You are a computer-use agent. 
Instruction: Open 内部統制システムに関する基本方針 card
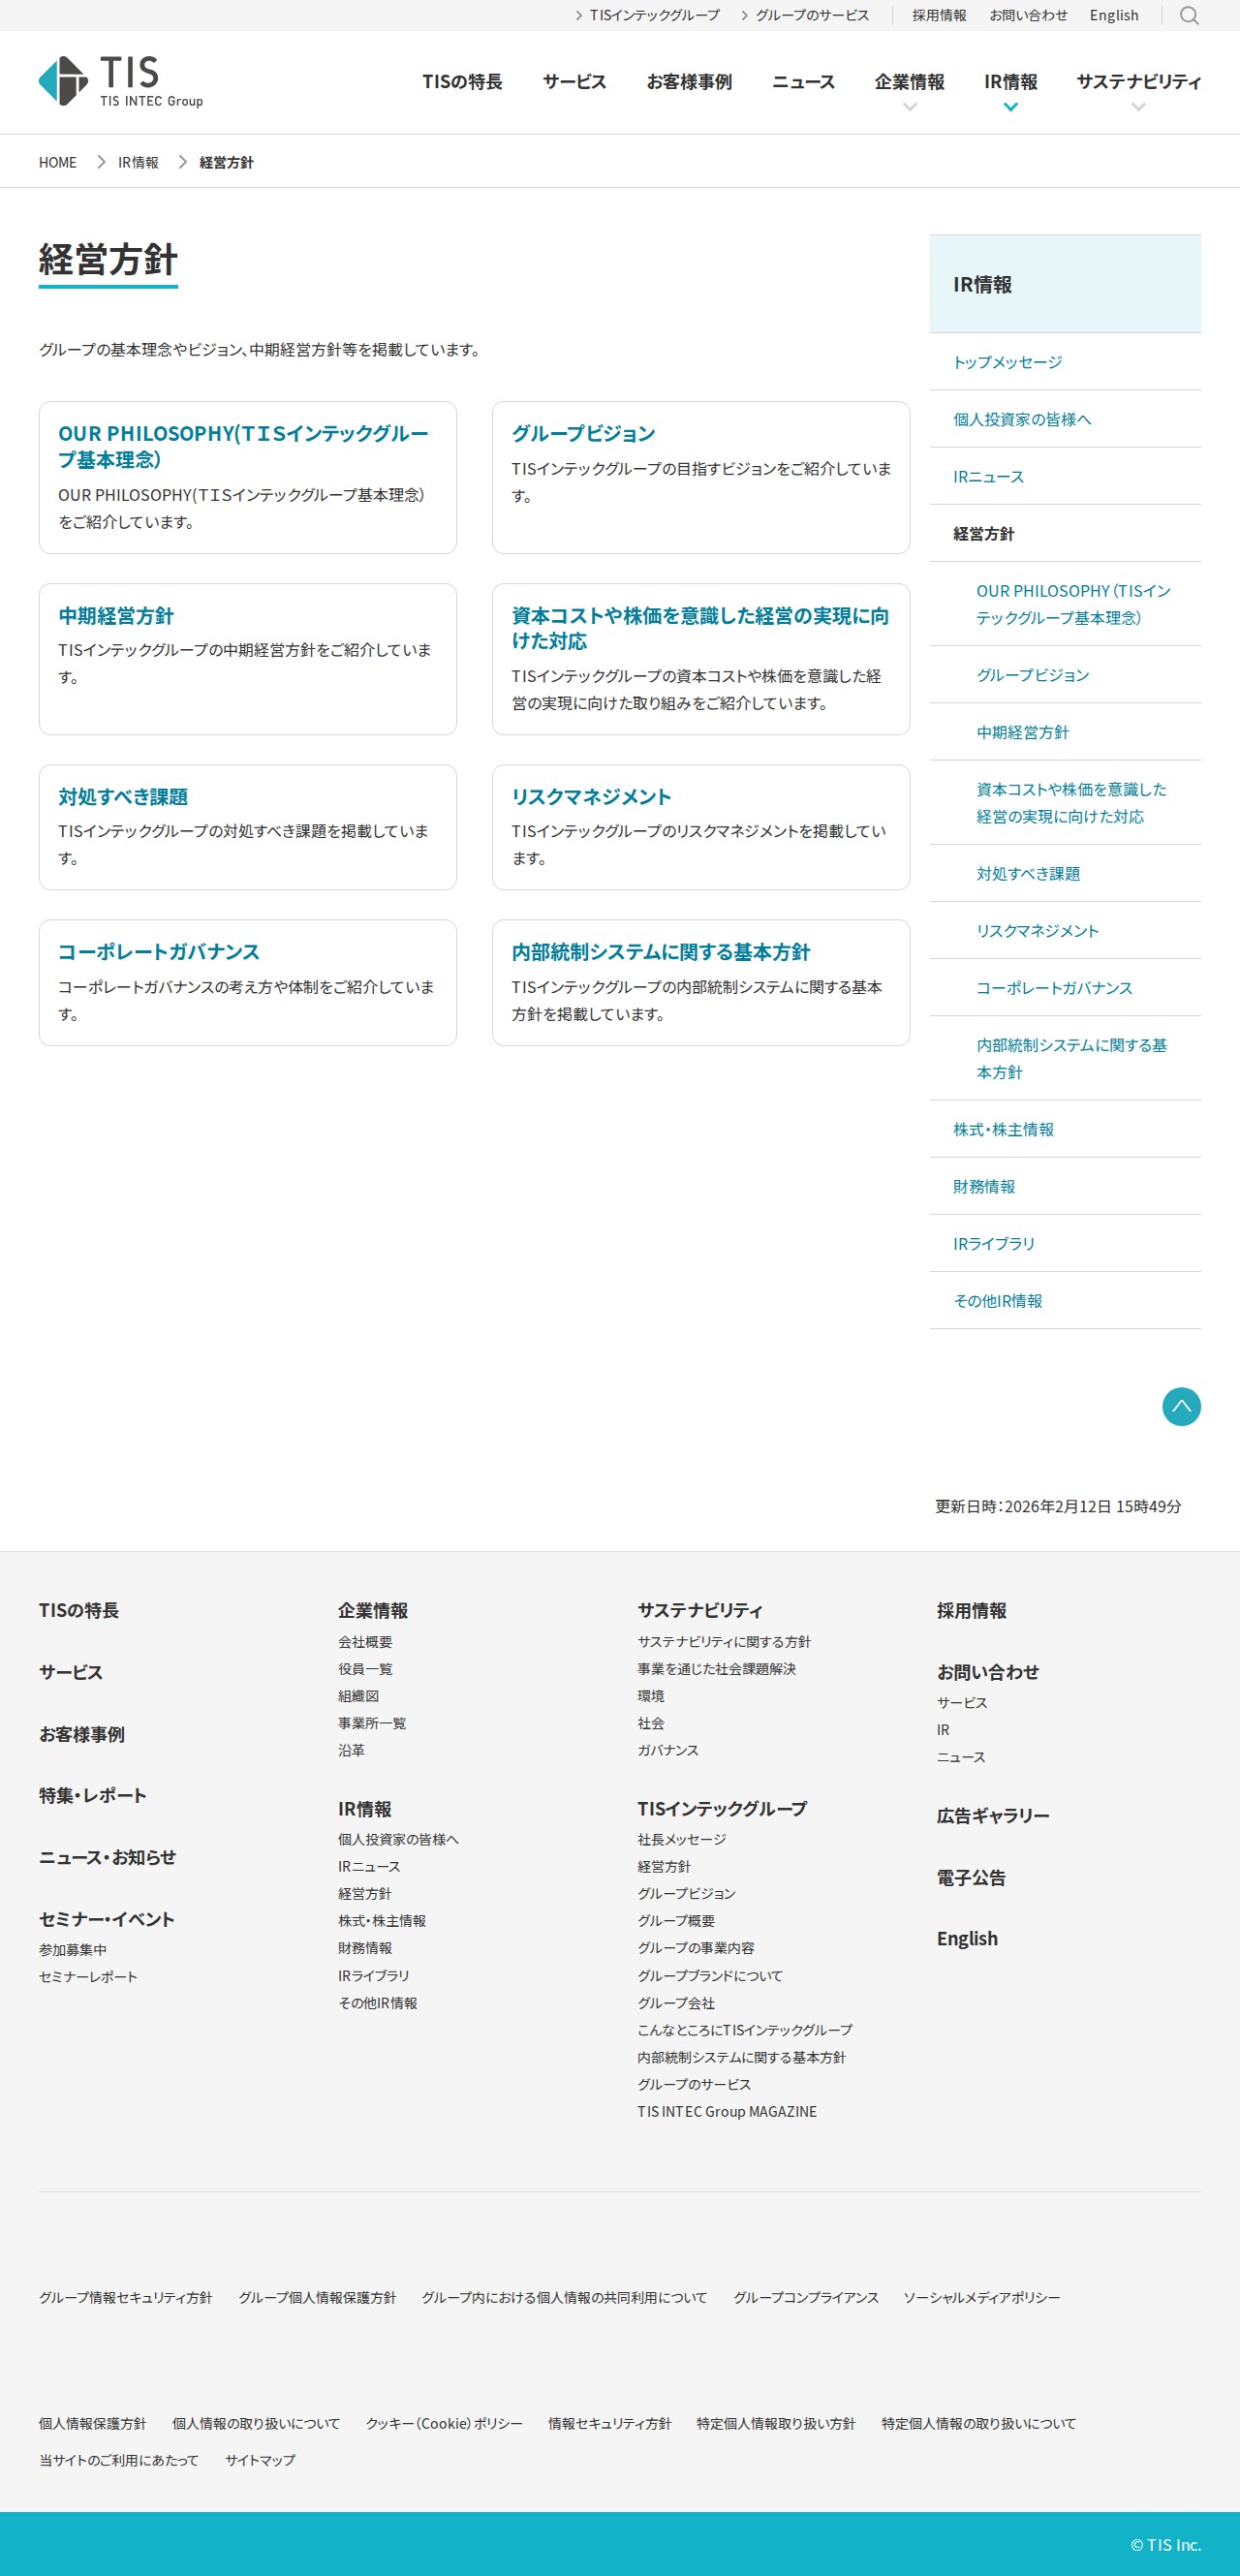click(x=701, y=983)
